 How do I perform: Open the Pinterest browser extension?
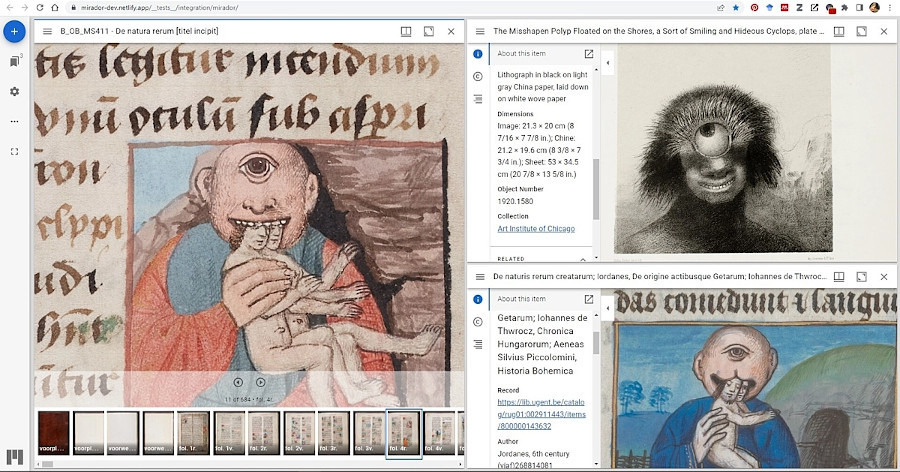(754, 7)
